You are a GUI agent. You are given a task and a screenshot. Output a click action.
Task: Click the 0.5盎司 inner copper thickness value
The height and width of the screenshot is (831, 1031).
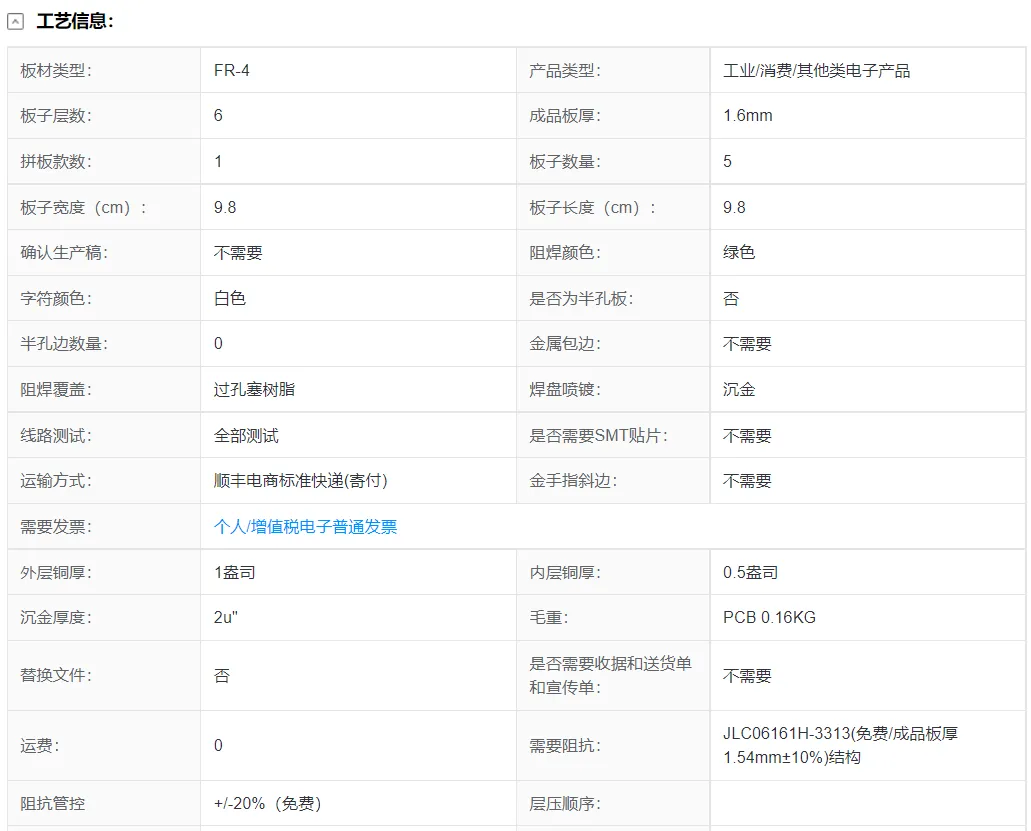pos(750,573)
